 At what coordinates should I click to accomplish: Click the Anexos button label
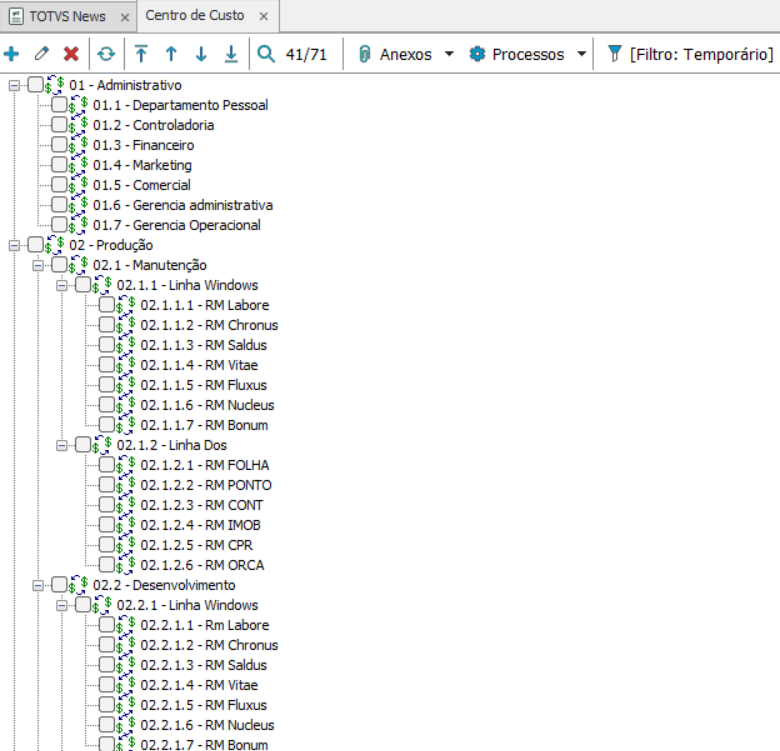point(405,54)
